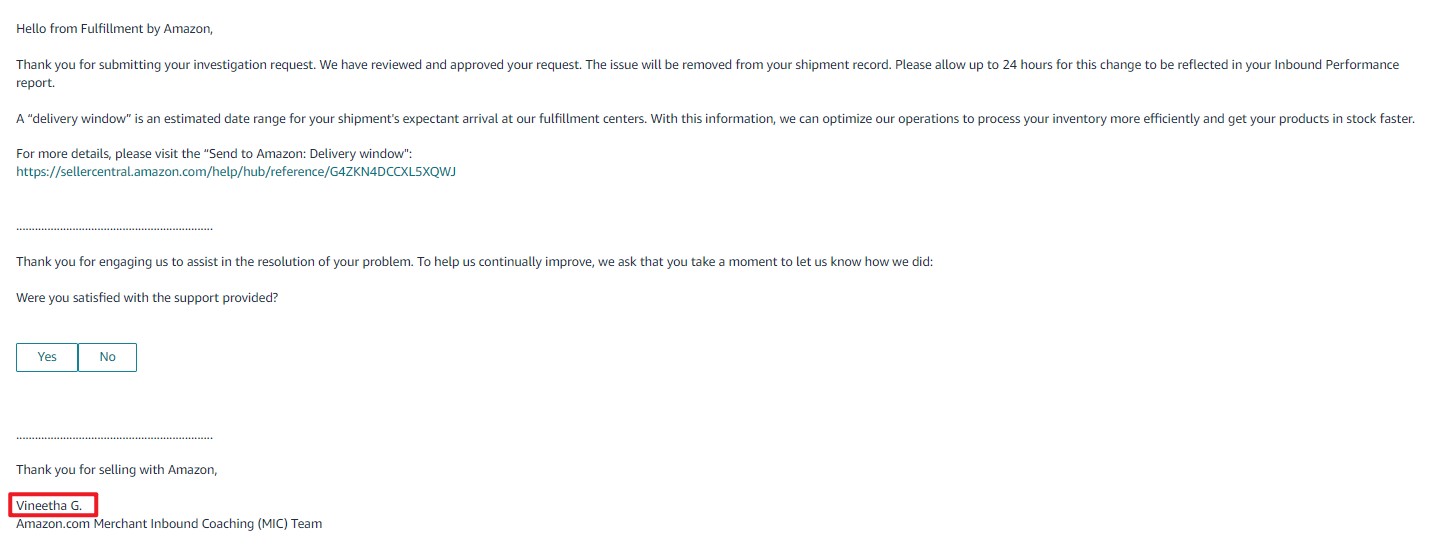Click the Merchant Inbound Coaching (MIC) Team line

[169, 523]
